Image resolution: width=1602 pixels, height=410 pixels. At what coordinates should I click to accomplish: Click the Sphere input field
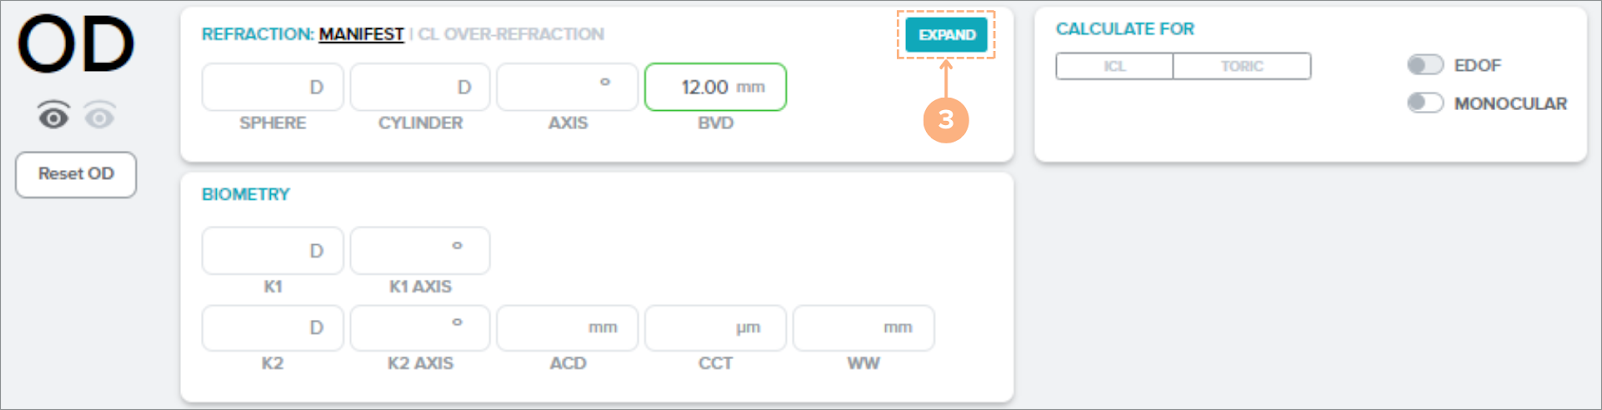pyautogui.click(x=272, y=87)
